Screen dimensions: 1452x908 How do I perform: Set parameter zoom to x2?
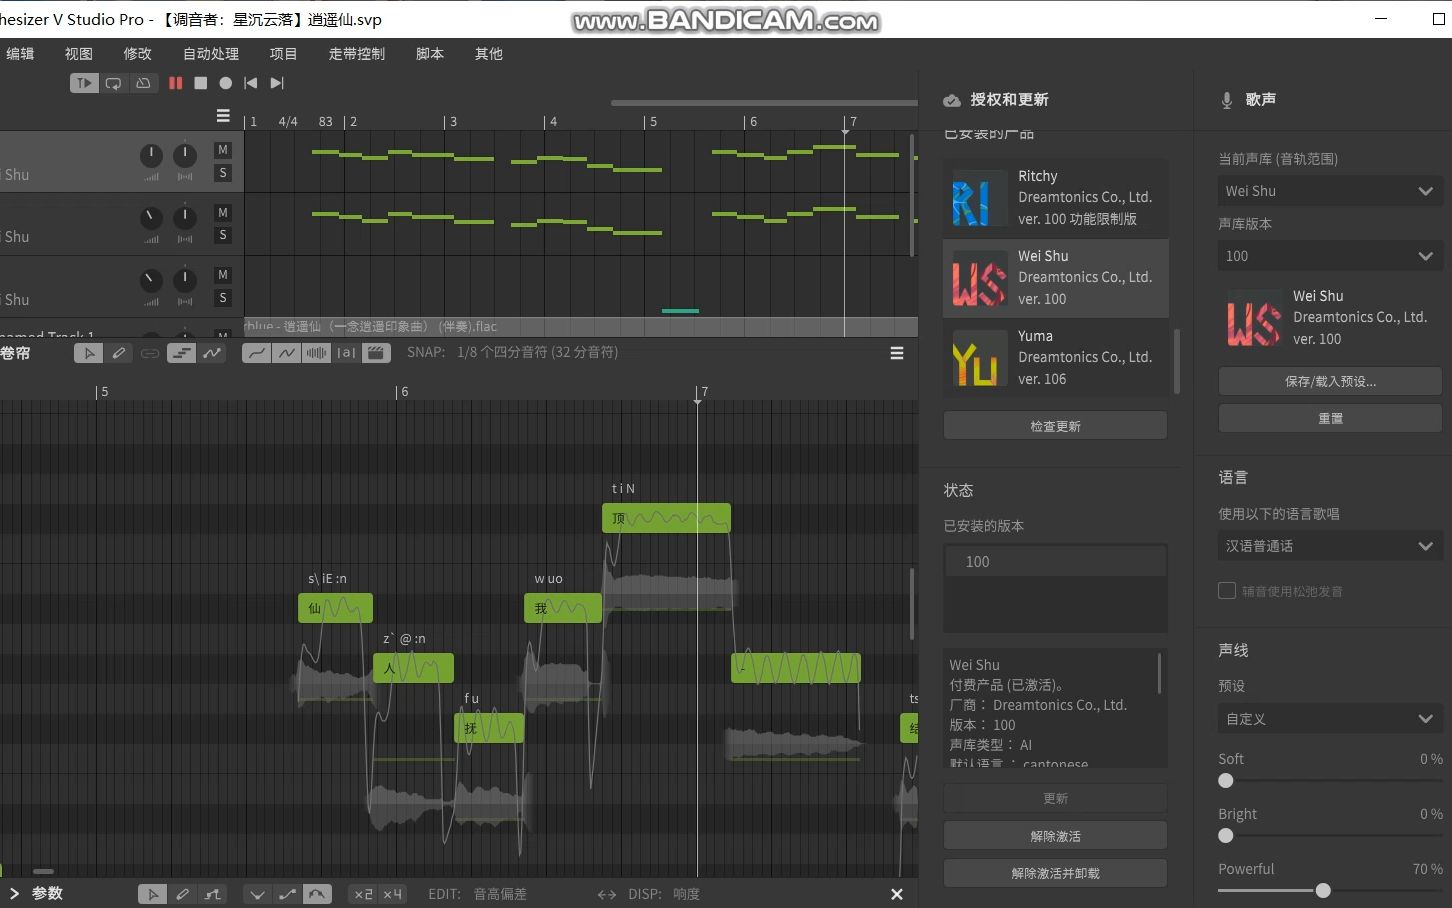pos(363,894)
